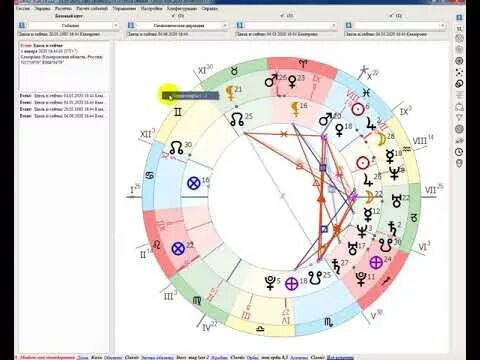Click the blue data icon of third chart slot

coord(239,25)
